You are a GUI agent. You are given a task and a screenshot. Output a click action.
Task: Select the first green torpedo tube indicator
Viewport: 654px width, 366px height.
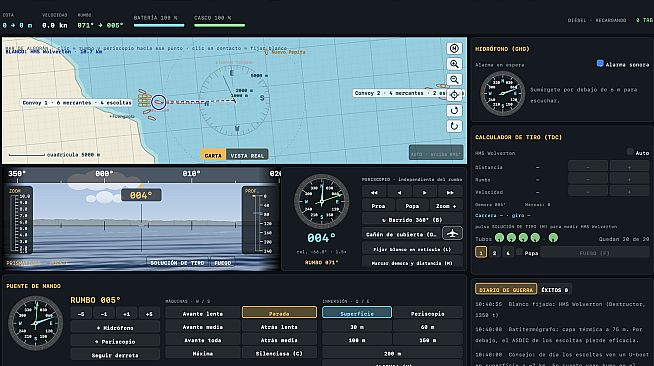(x=499, y=238)
